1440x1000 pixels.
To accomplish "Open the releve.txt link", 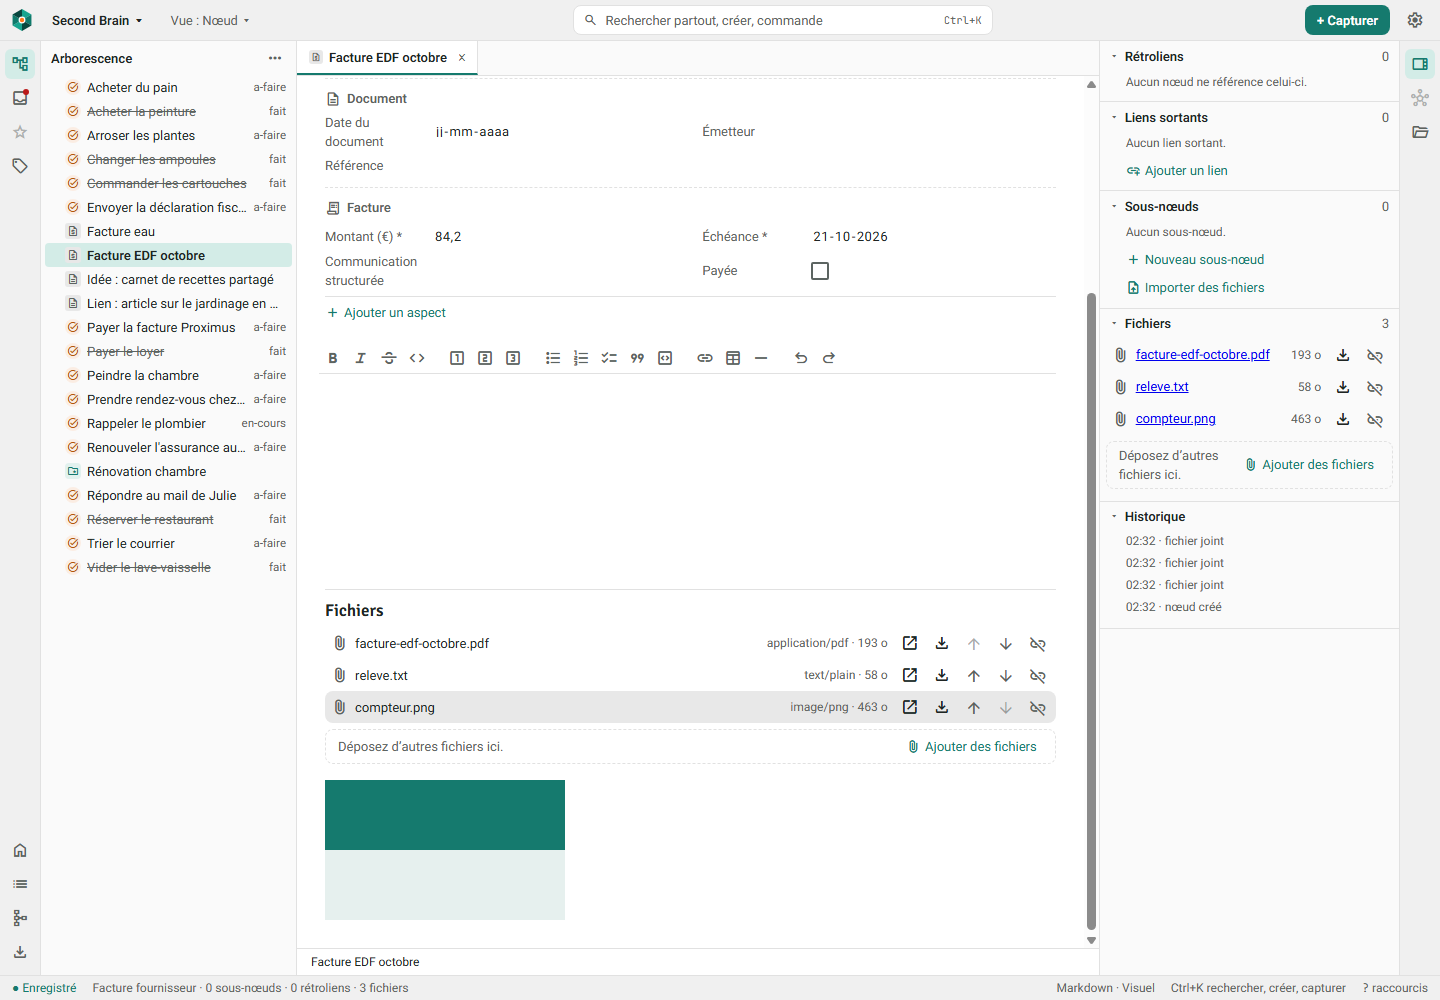I will [1162, 387].
